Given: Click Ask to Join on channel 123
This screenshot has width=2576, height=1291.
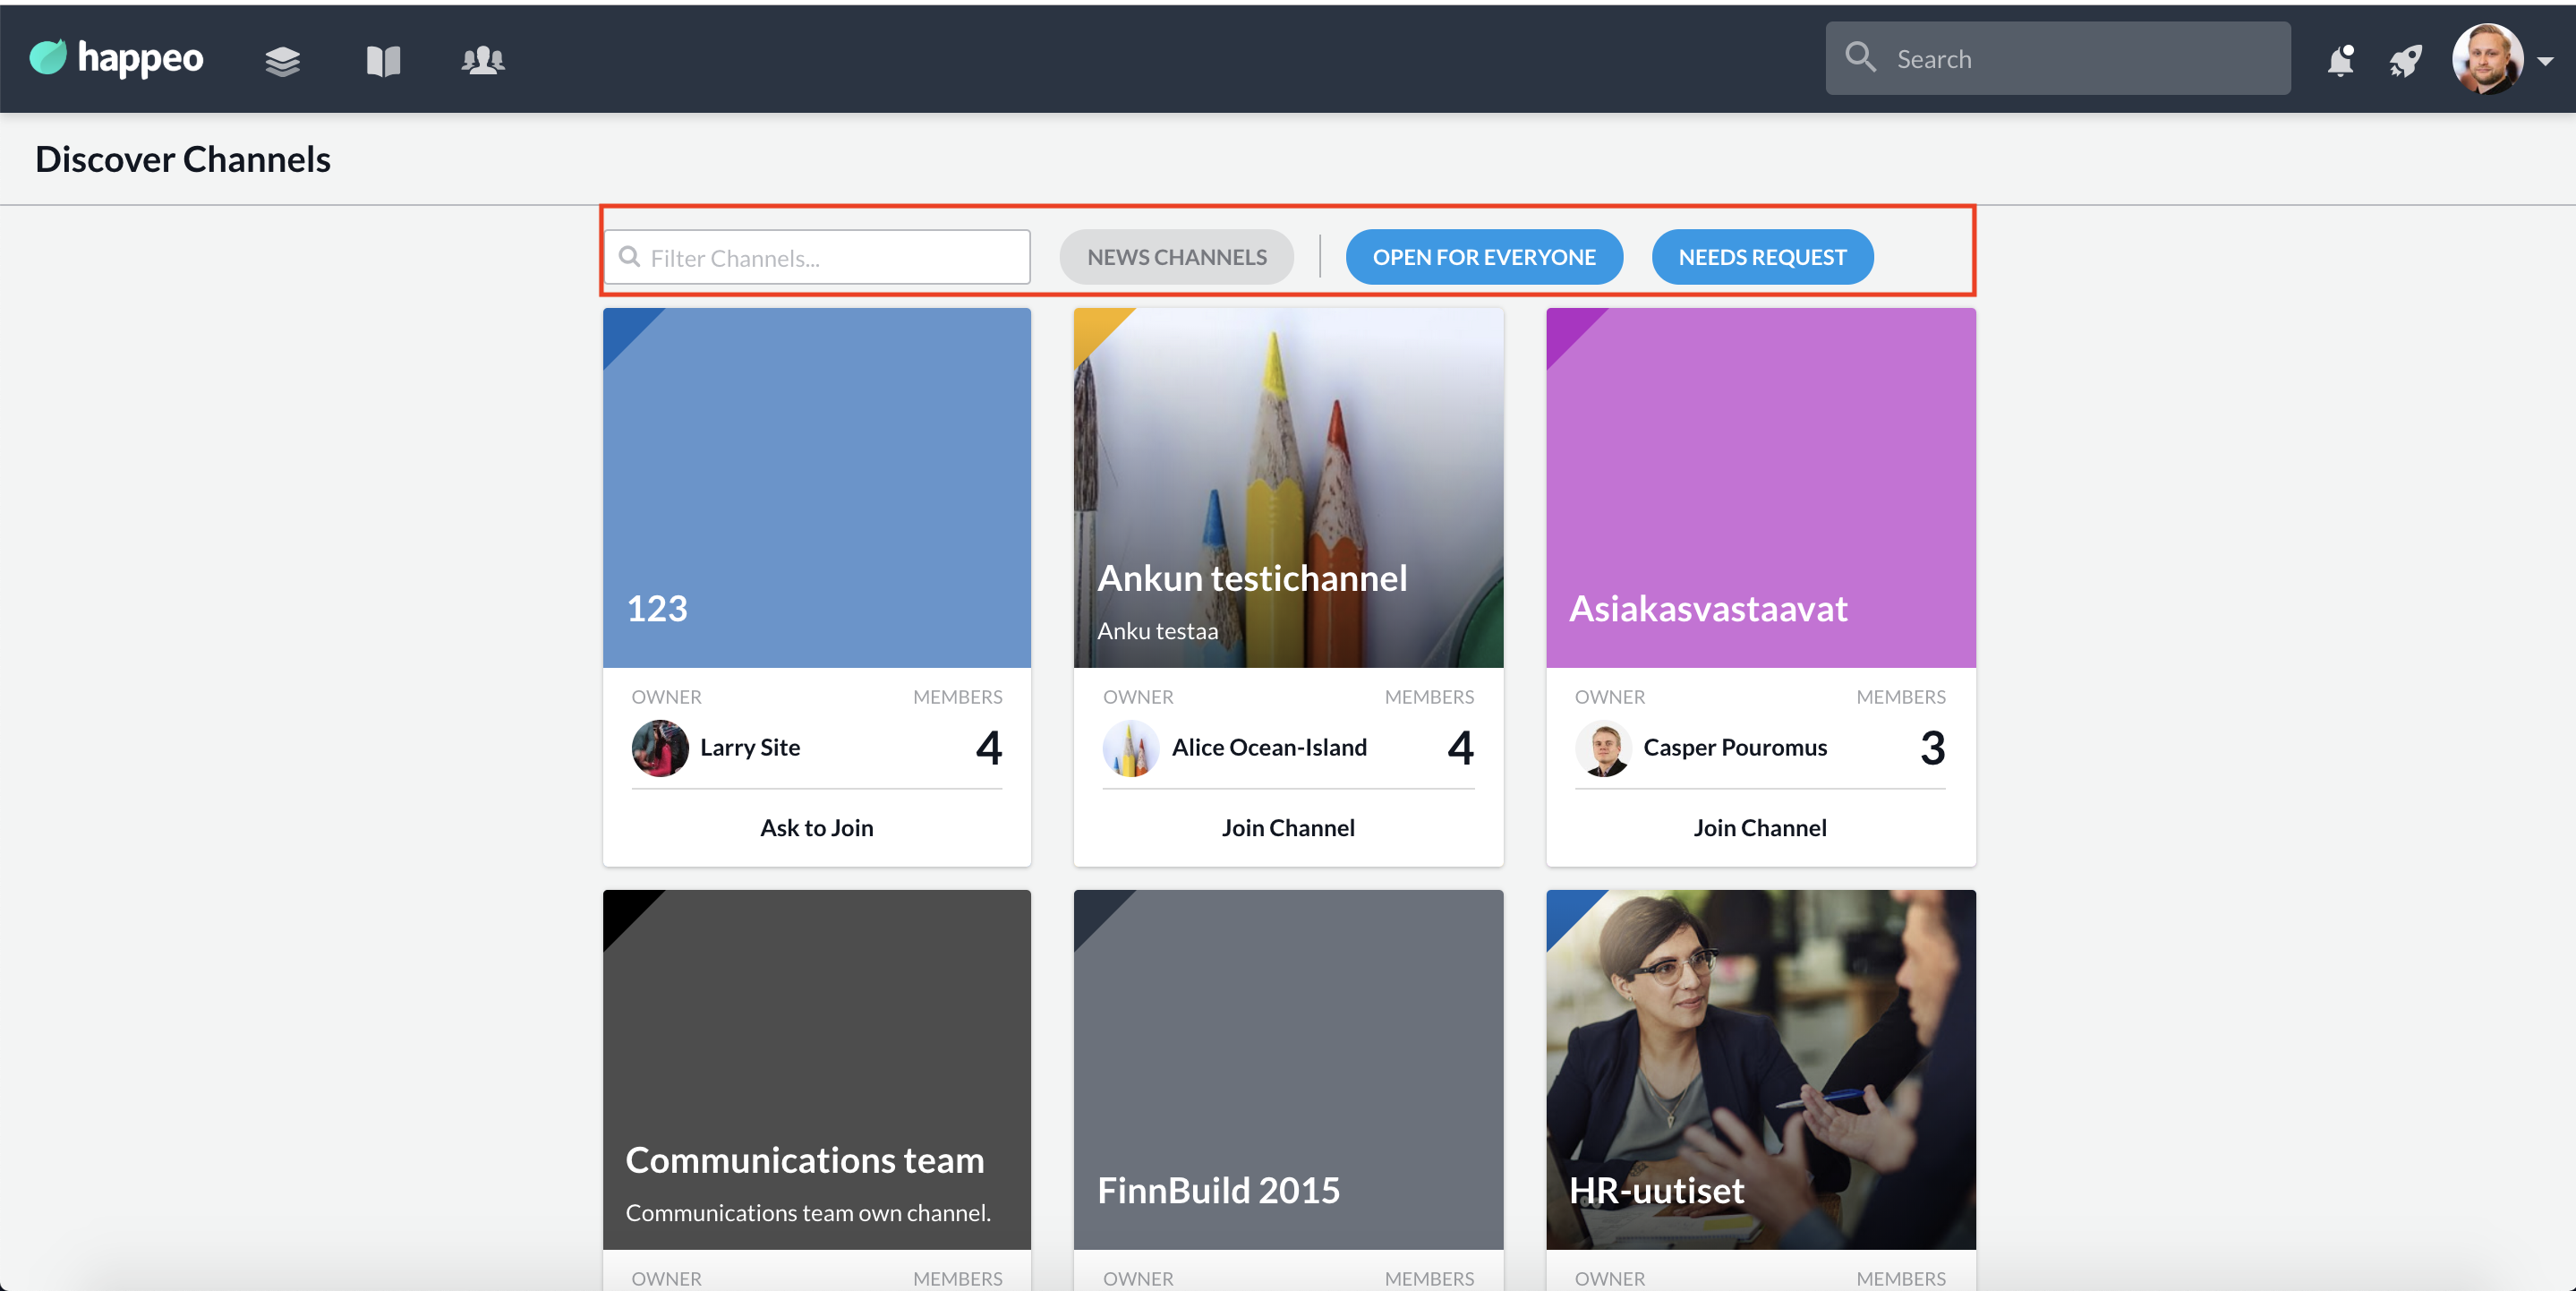Looking at the screenshot, I should pyautogui.click(x=816, y=827).
